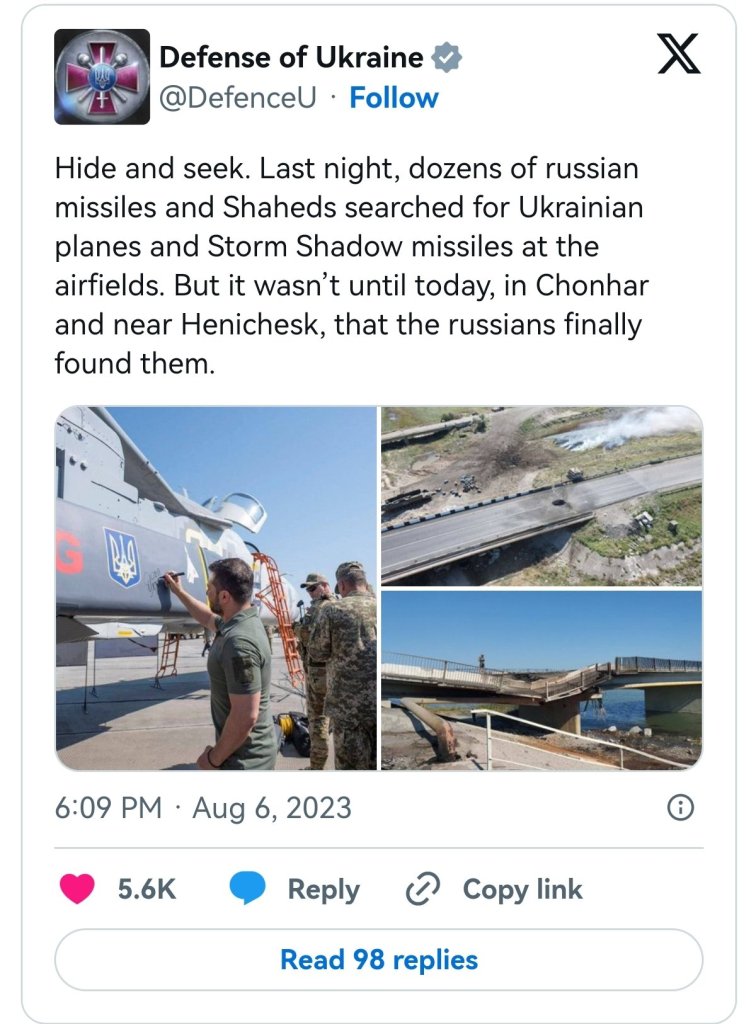This screenshot has height=1024, width=756.
Task: Click the chain link copy icon
Action: [423, 889]
